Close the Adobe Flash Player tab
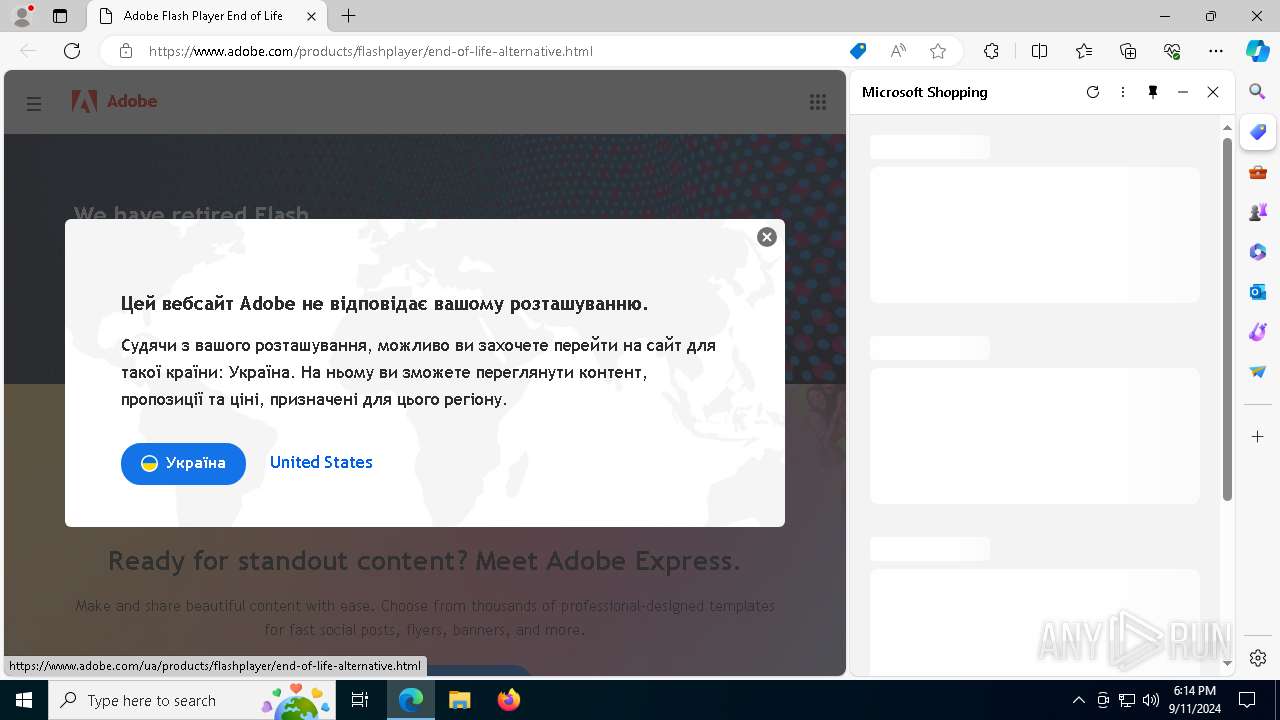The height and width of the screenshot is (720, 1280). pyautogui.click(x=311, y=16)
